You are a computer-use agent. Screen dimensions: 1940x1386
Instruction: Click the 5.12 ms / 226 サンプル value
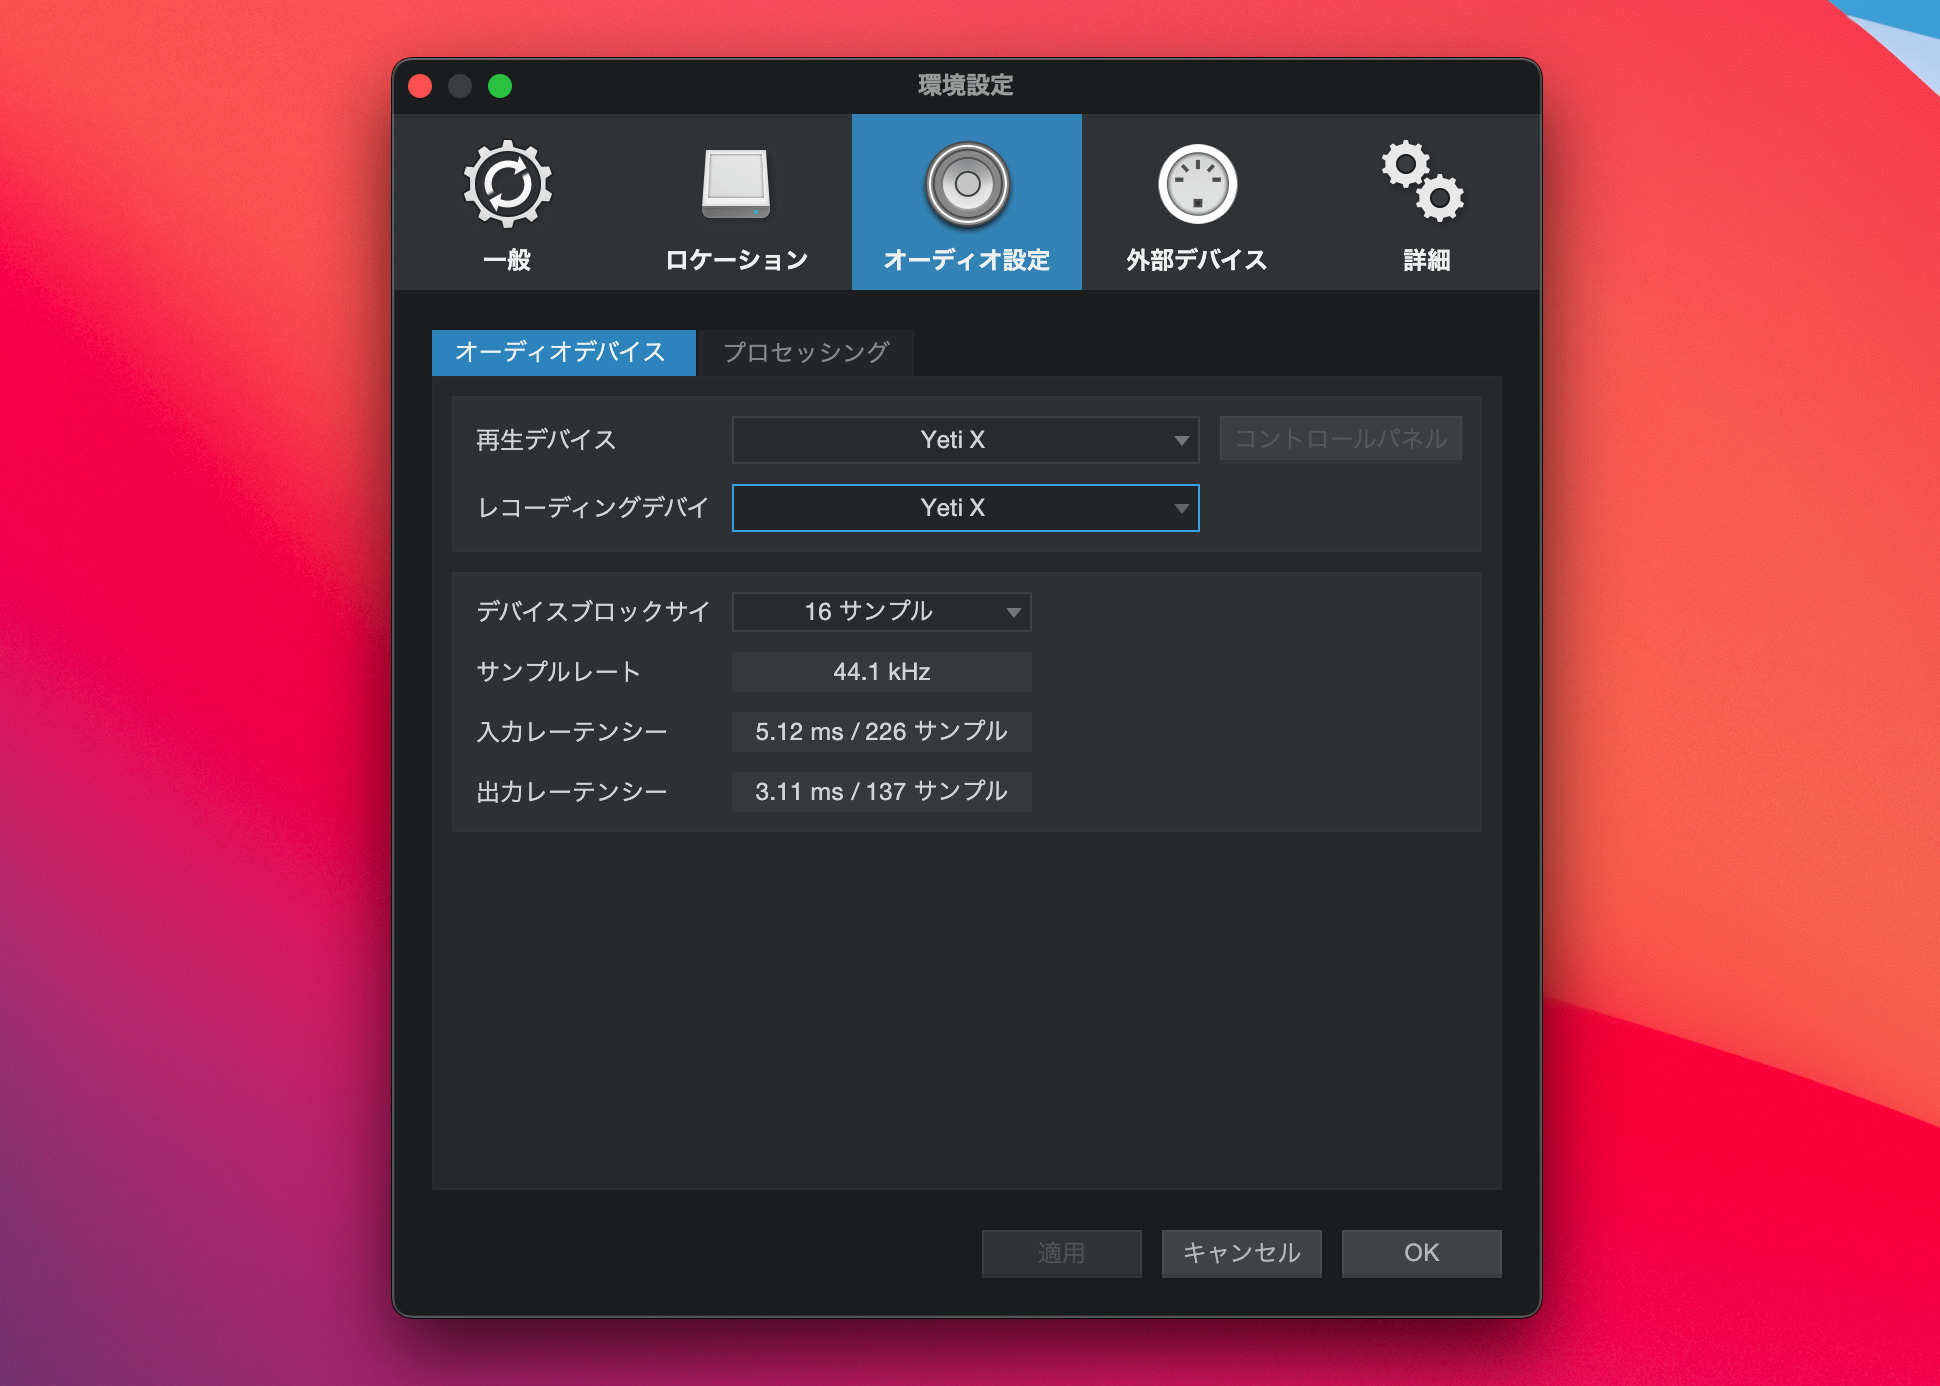[x=882, y=732]
